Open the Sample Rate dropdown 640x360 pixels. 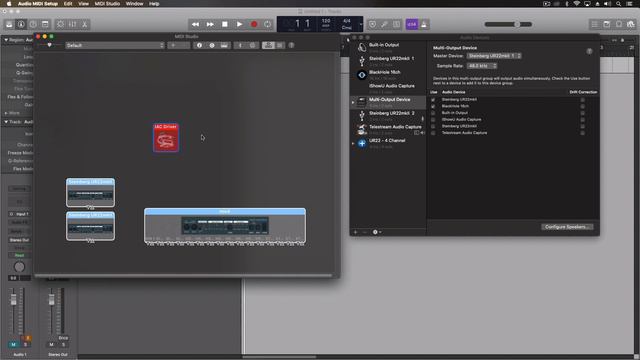pyautogui.click(x=482, y=66)
